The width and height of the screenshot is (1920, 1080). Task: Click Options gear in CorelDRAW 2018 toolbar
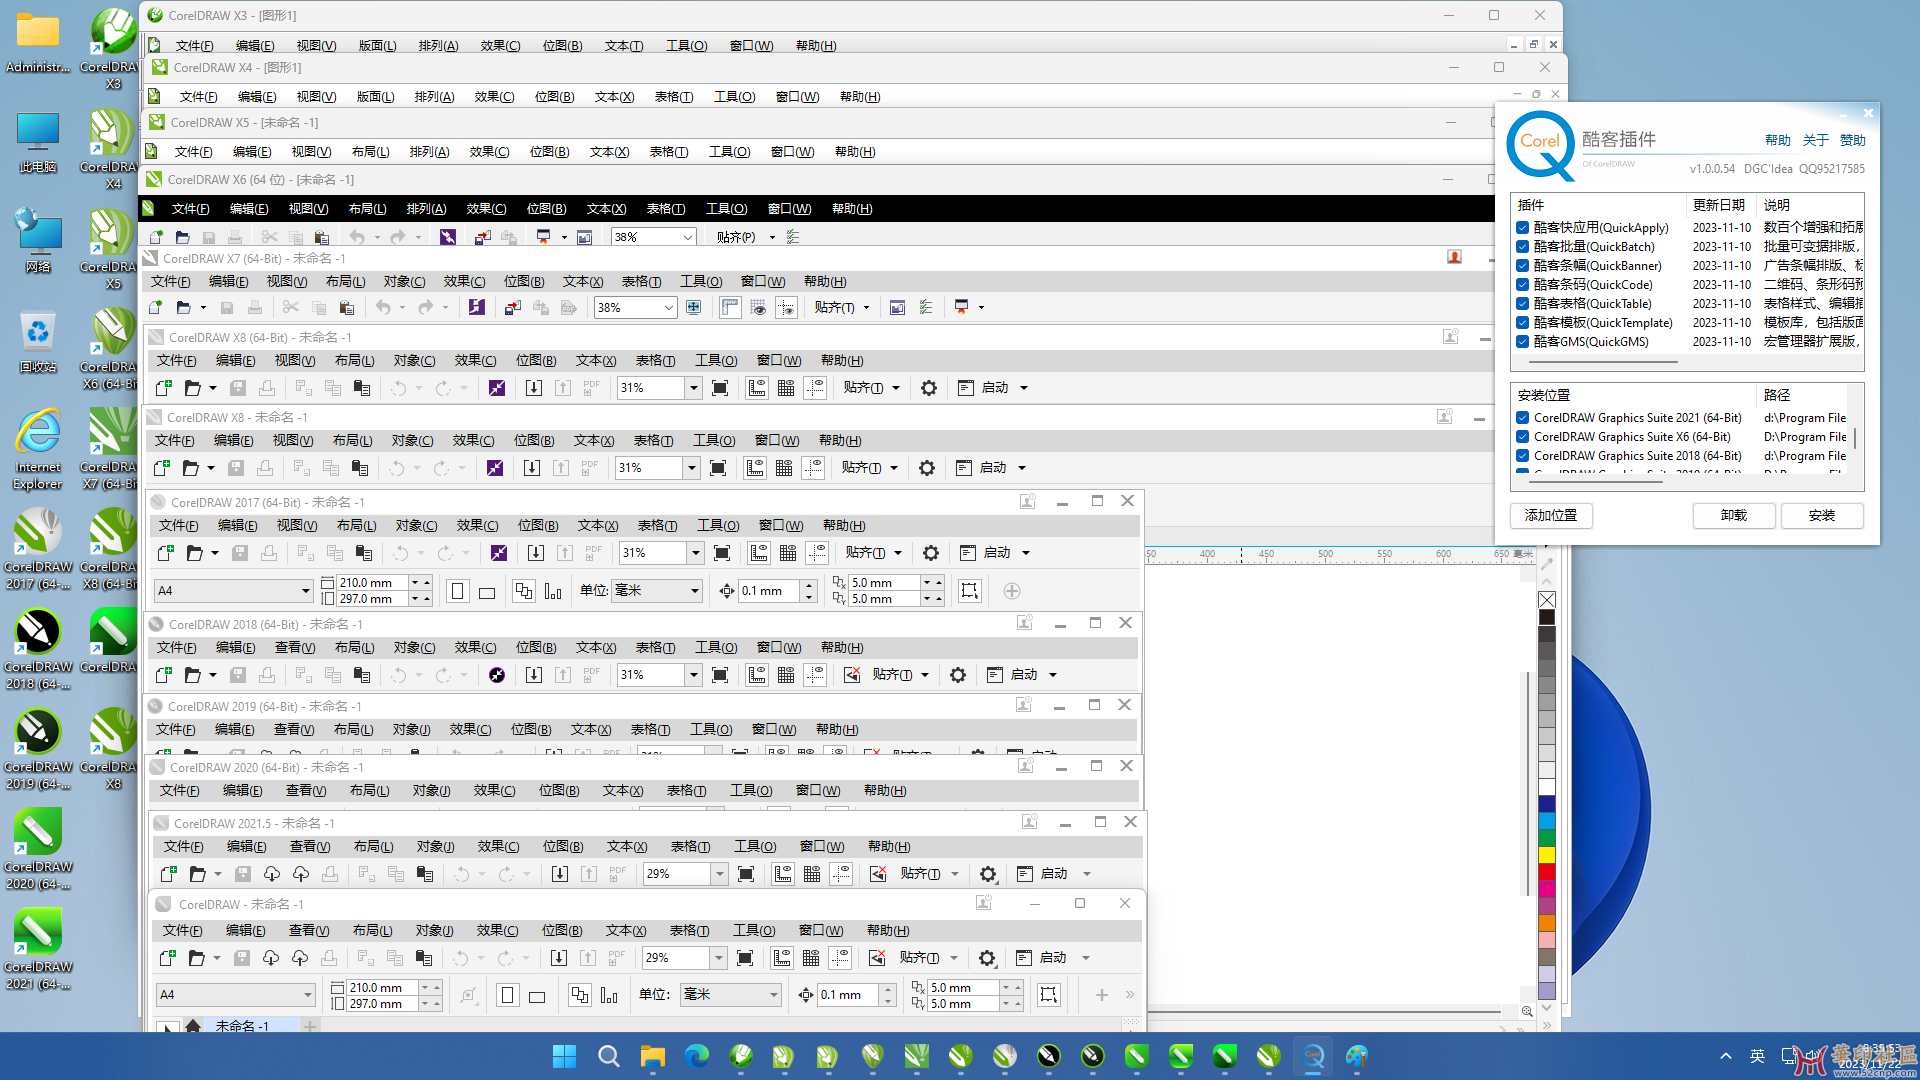[x=958, y=675]
